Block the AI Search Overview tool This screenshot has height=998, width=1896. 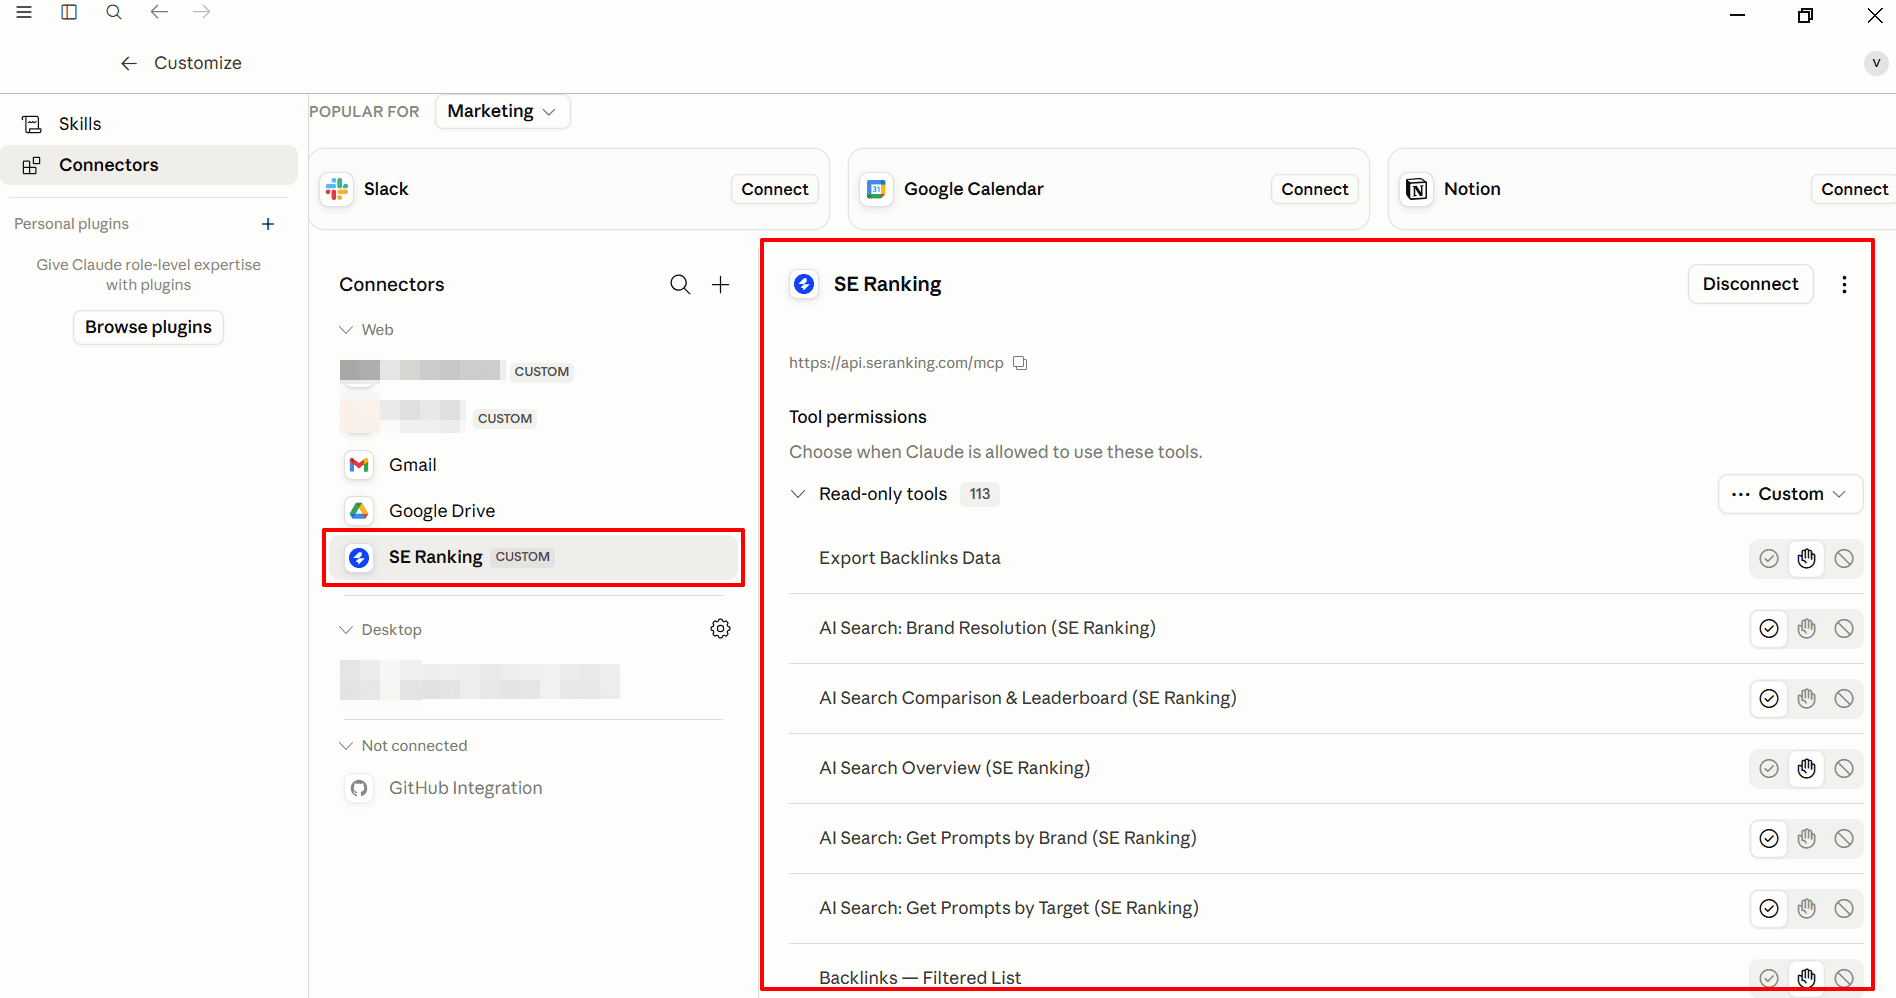pyautogui.click(x=1844, y=769)
